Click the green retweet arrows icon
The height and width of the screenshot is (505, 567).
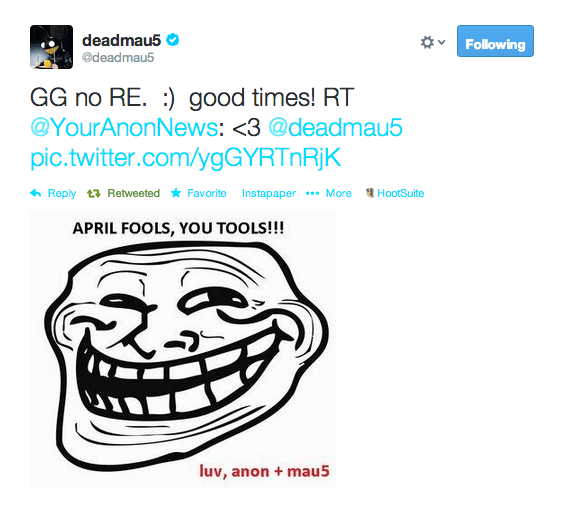click(x=94, y=194)
